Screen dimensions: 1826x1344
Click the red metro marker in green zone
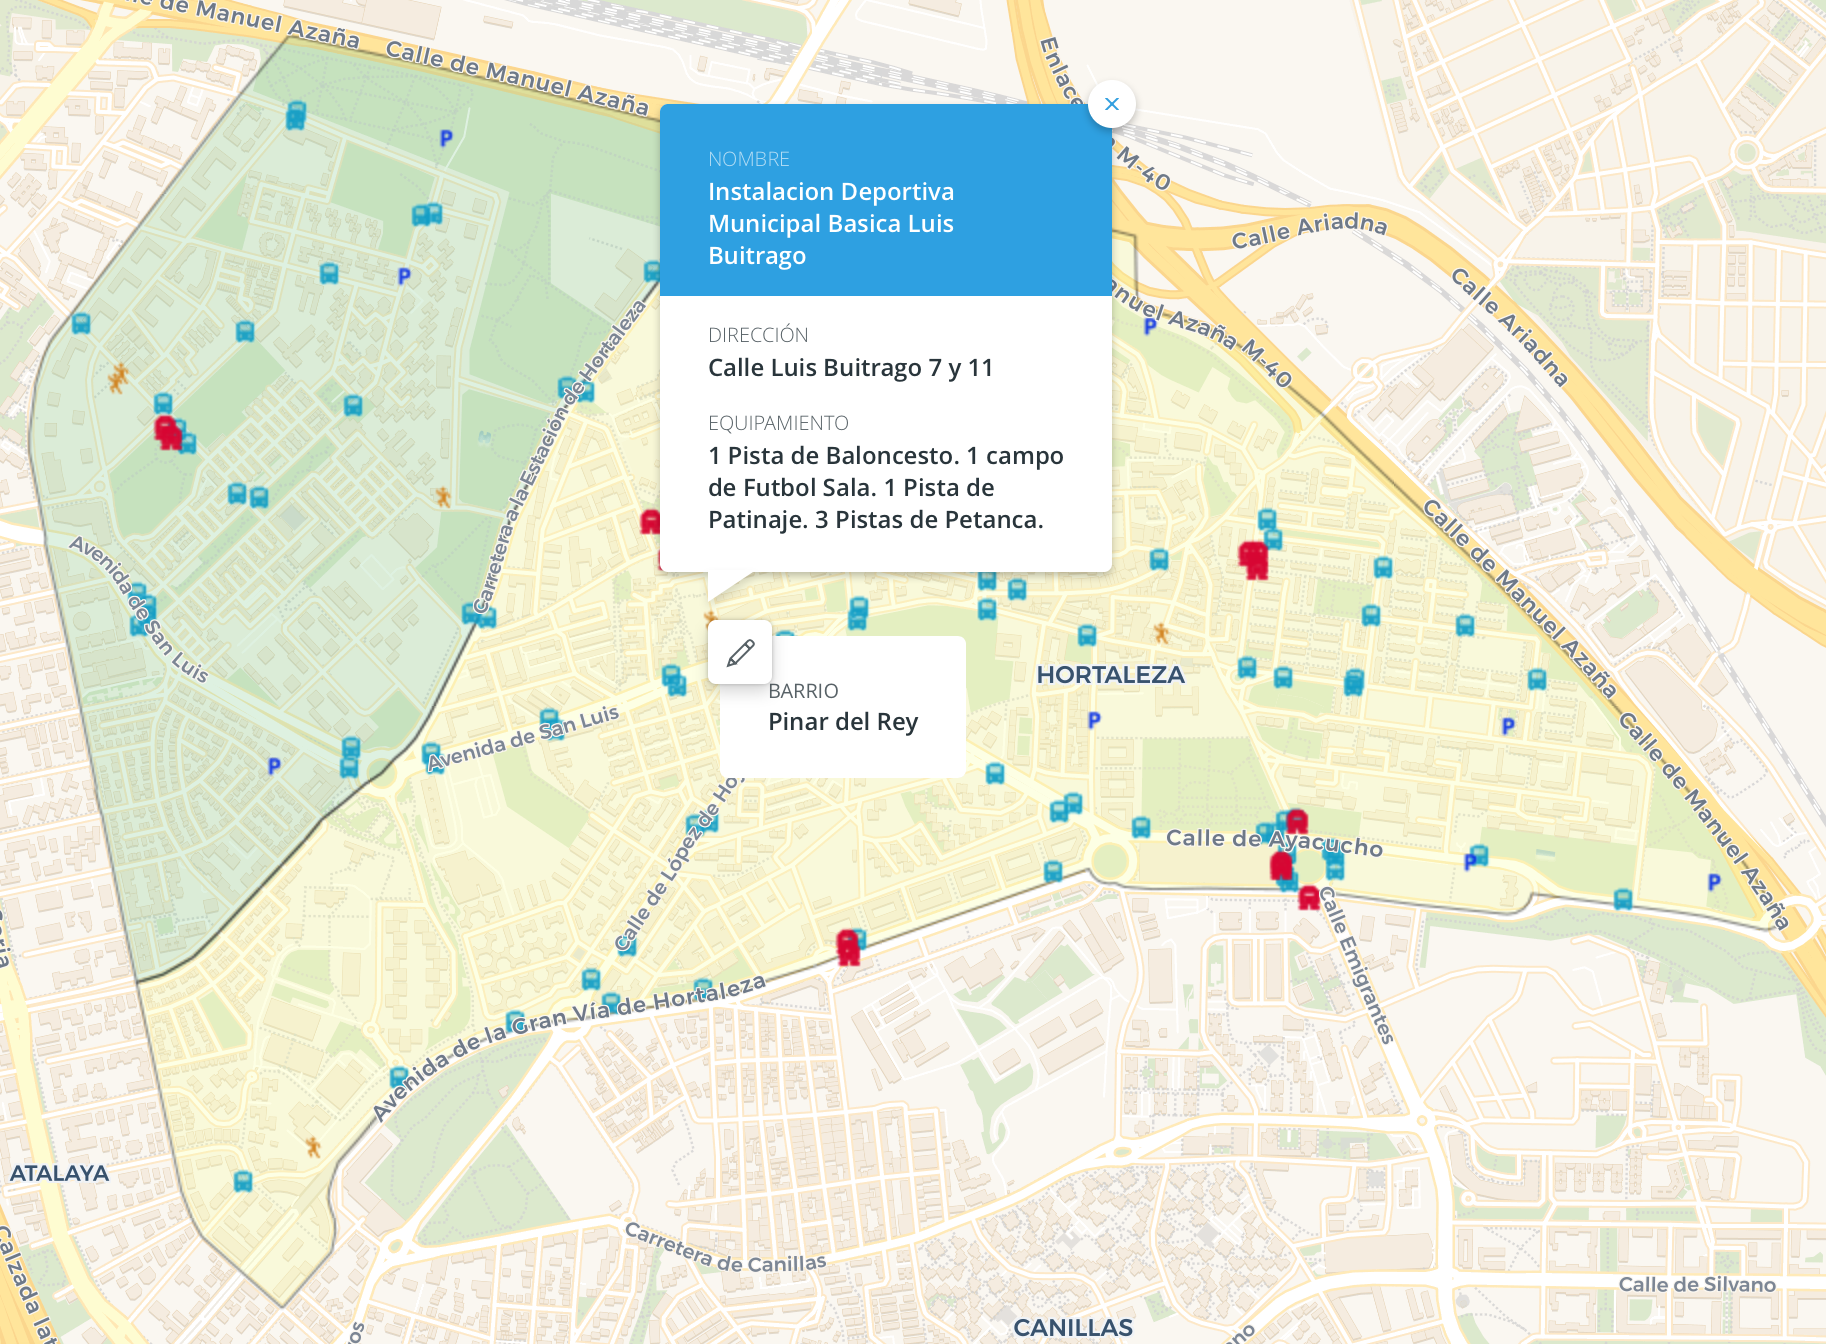(167, 432)
